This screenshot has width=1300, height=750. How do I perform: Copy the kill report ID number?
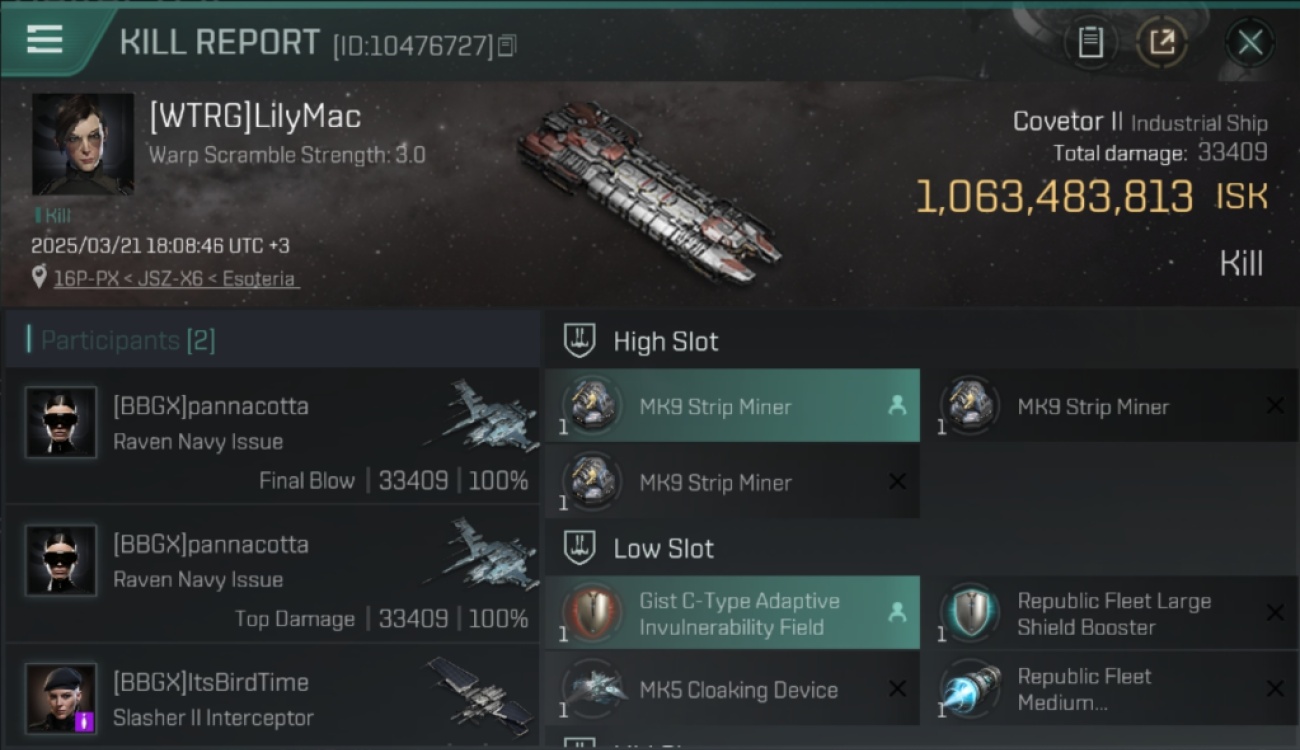(x=507, y=45)
